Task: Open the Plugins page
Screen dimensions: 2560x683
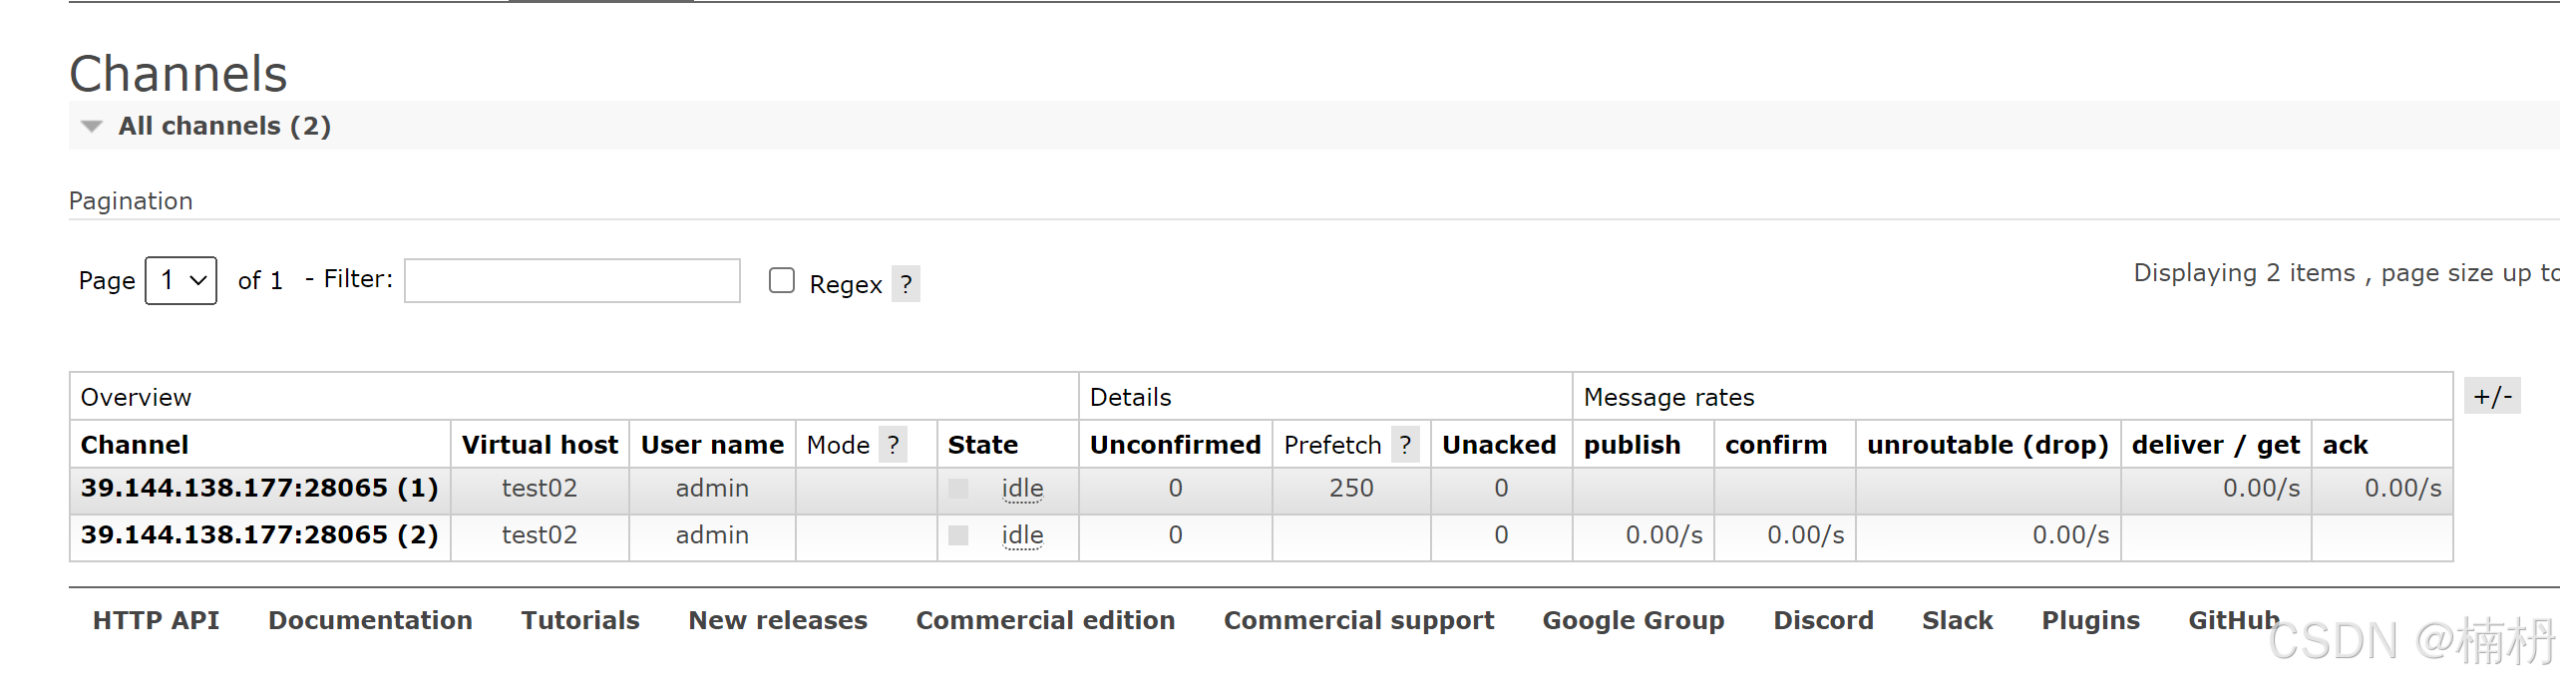Action: (x=2090, y=620)
